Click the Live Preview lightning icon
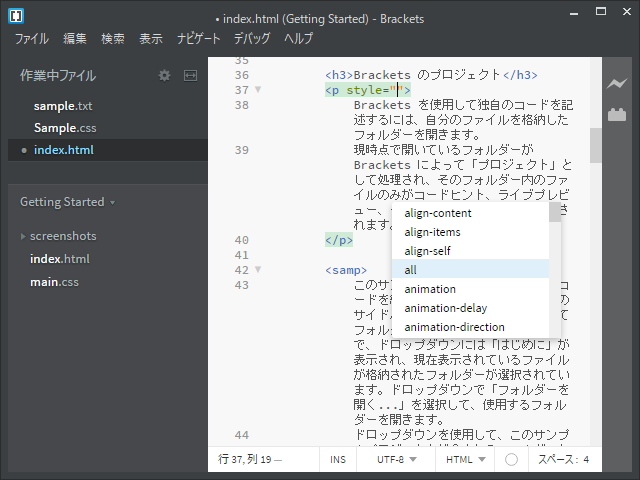The height and width of the screenshot is (480, 640). pyautogui.click(x=617, y=83)
